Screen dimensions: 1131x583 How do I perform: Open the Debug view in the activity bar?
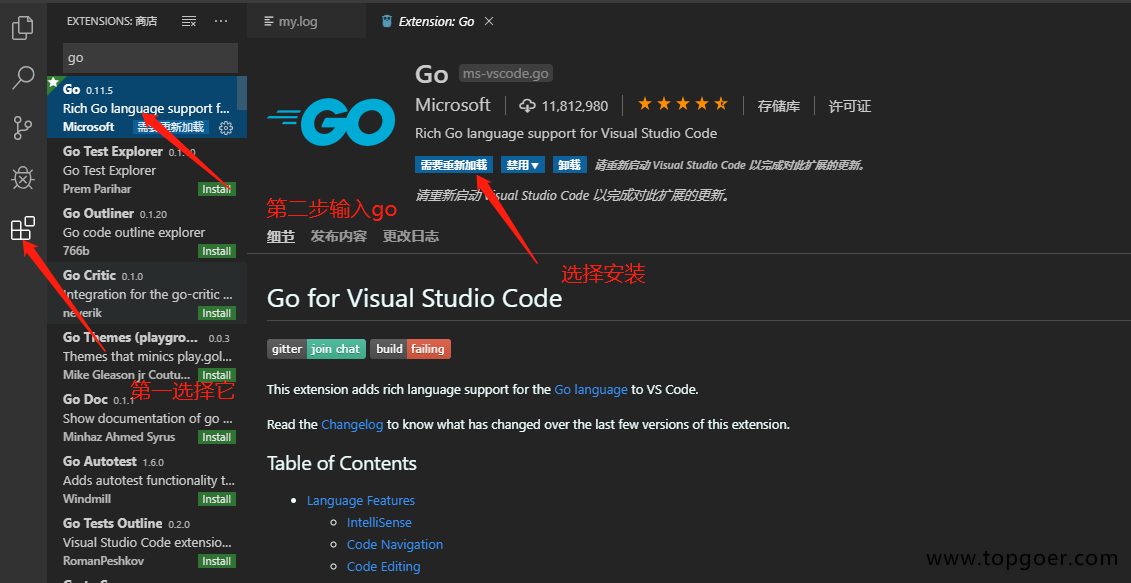pos(22,178)
